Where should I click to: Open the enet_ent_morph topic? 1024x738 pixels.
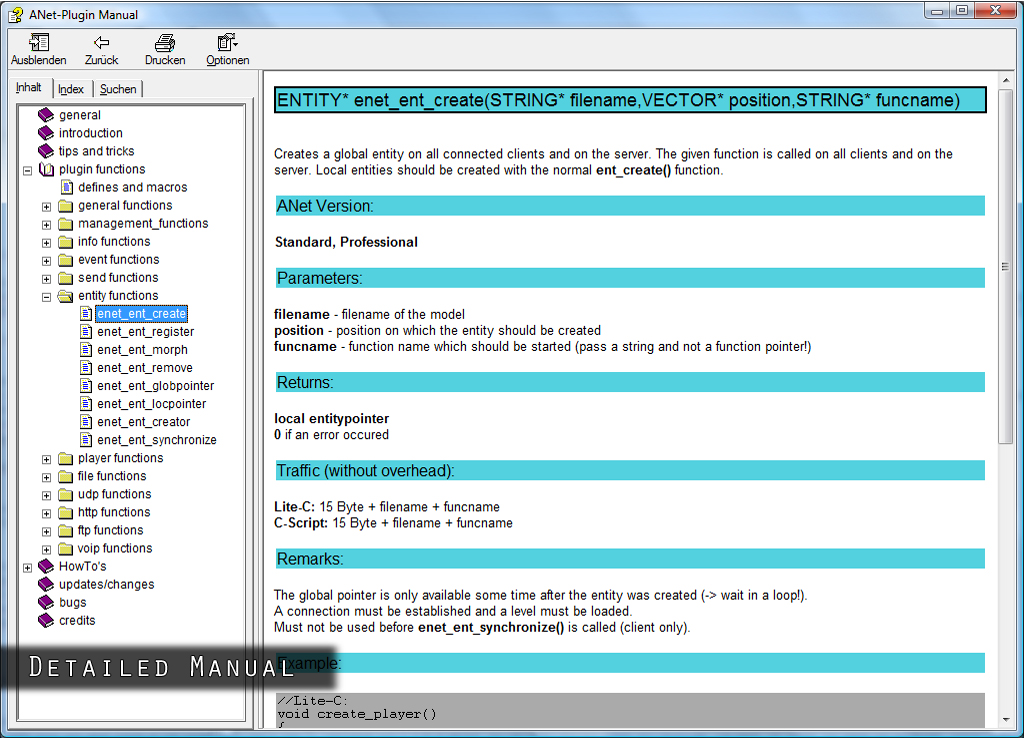(x=142, y=350)
